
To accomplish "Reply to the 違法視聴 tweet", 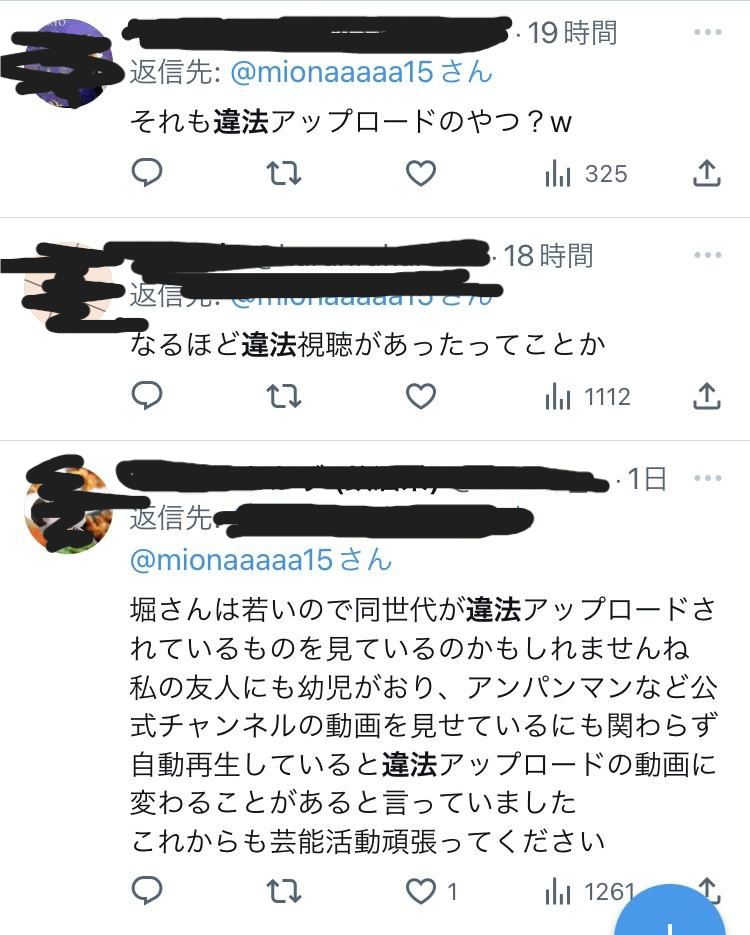I will coord(147,396).
